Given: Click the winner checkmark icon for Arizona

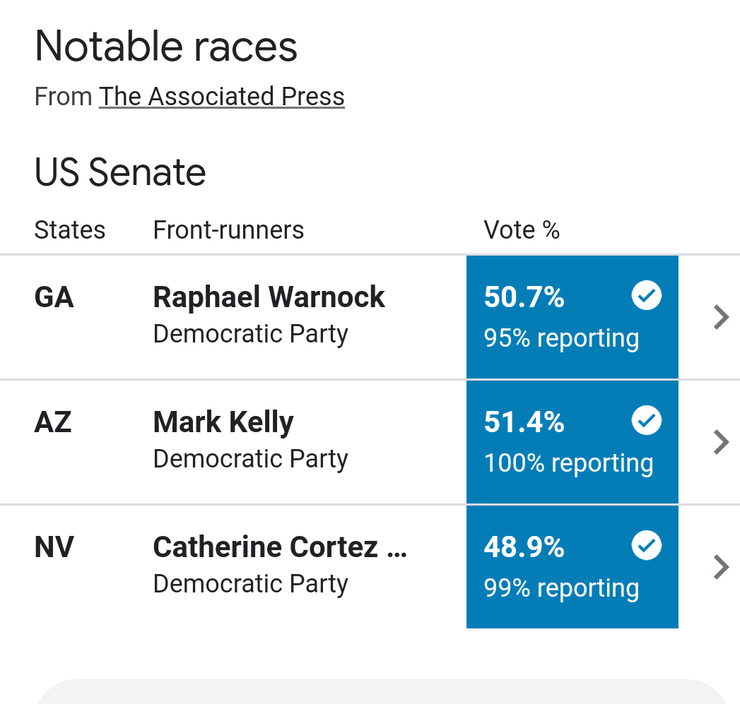Looking at the screenshot, I should coord(647,420).
